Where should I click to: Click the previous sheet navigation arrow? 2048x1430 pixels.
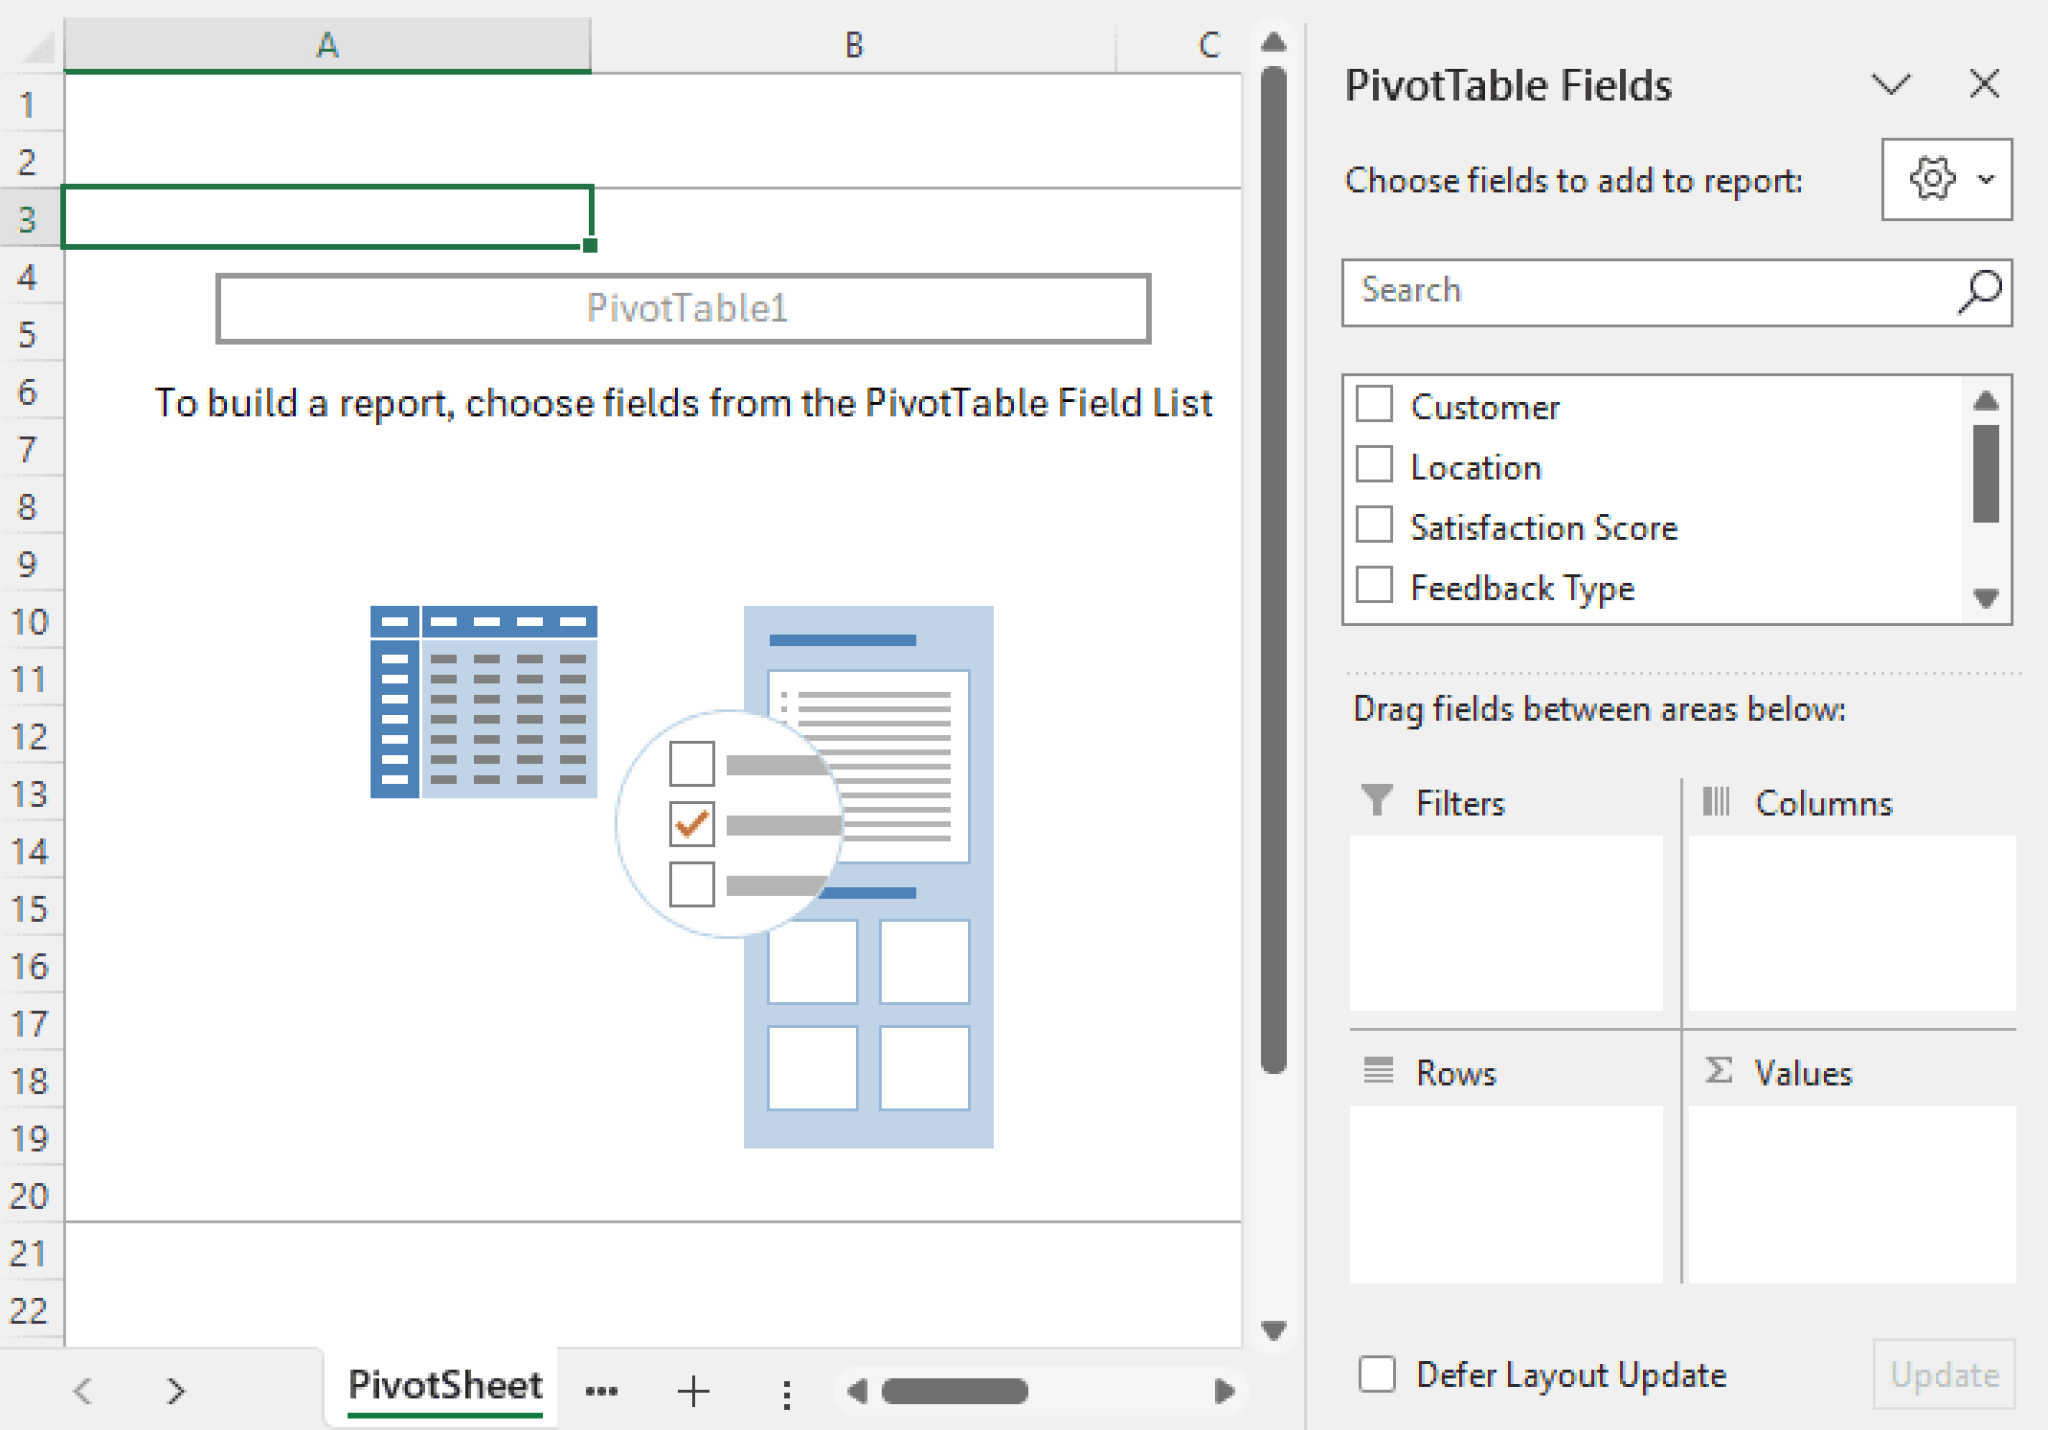click(x=84, y=1391)
